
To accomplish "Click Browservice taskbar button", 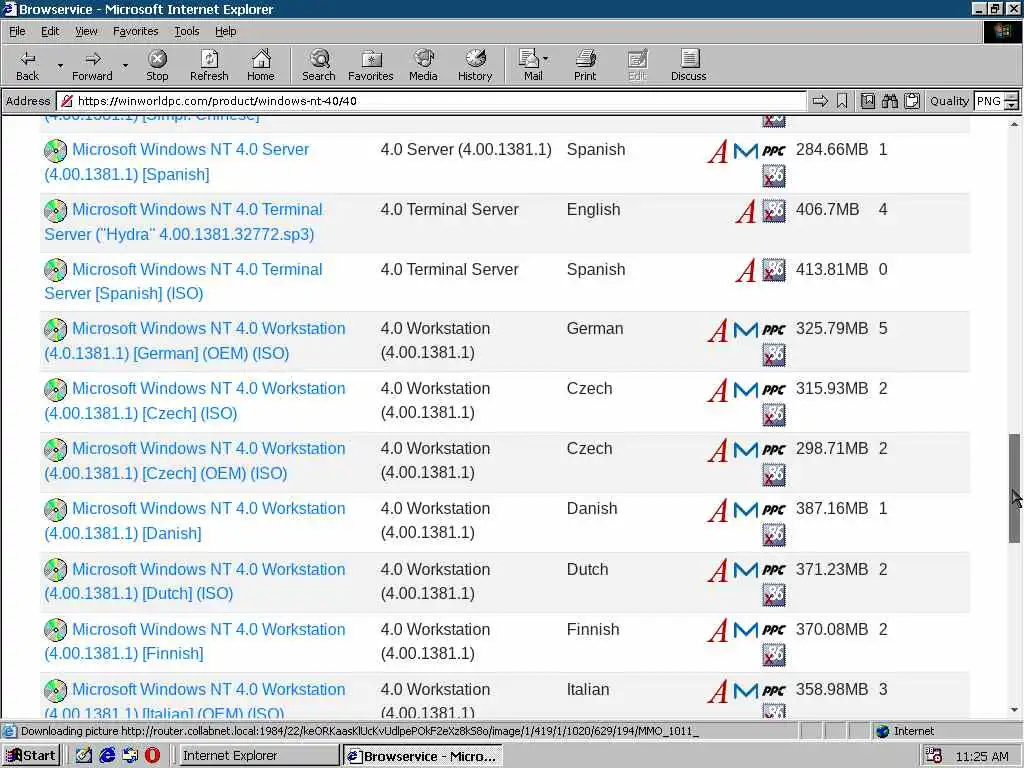I will 423,756.
